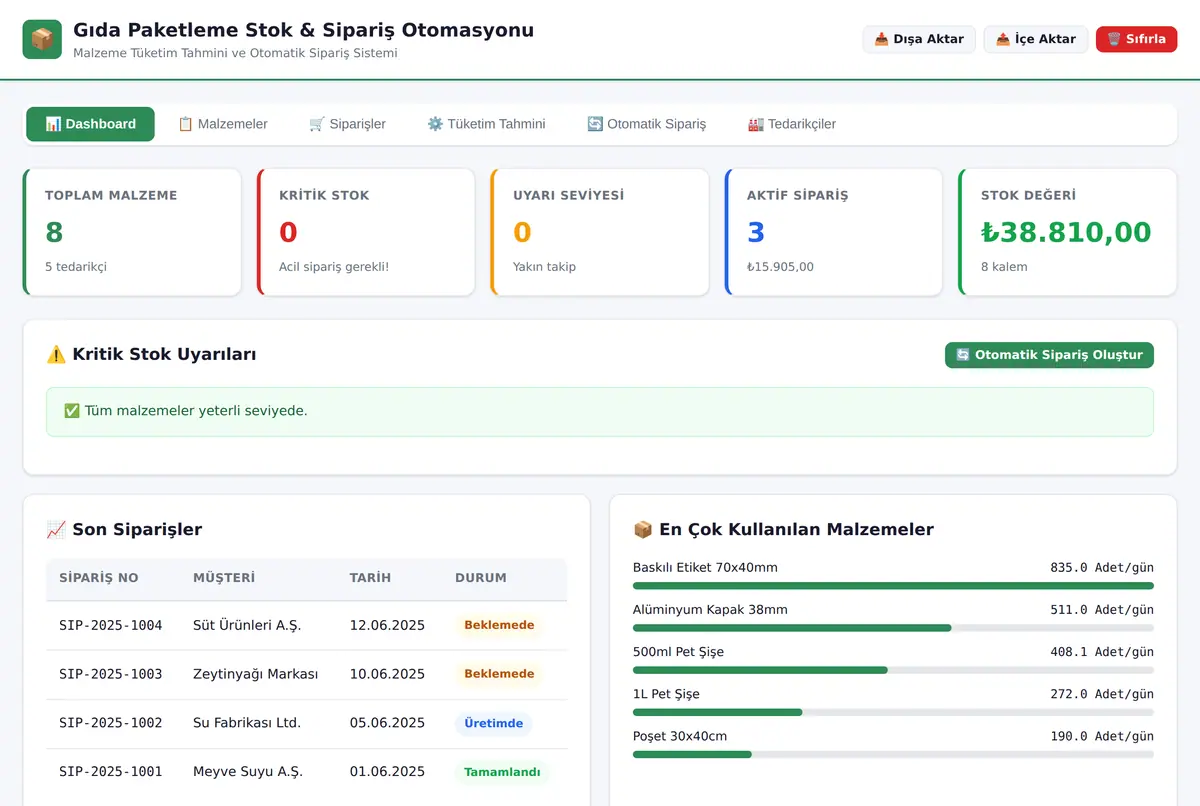
Task: Click the Durum column header
Action: [x=481, y=578]
